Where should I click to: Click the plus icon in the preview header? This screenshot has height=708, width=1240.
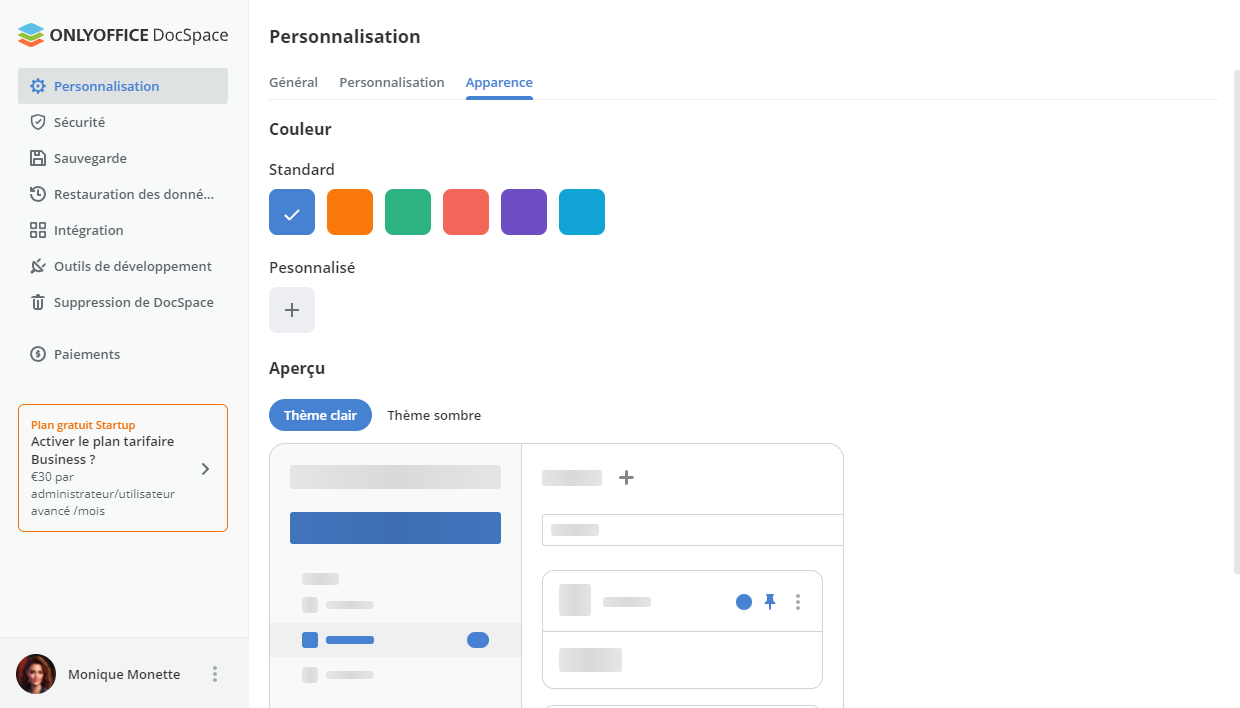(627, 478)
